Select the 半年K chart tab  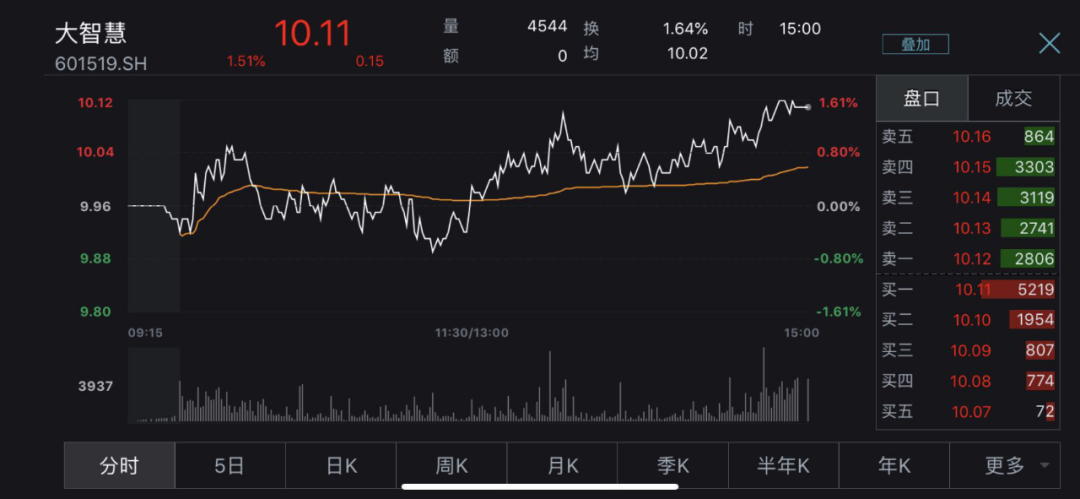784,466
